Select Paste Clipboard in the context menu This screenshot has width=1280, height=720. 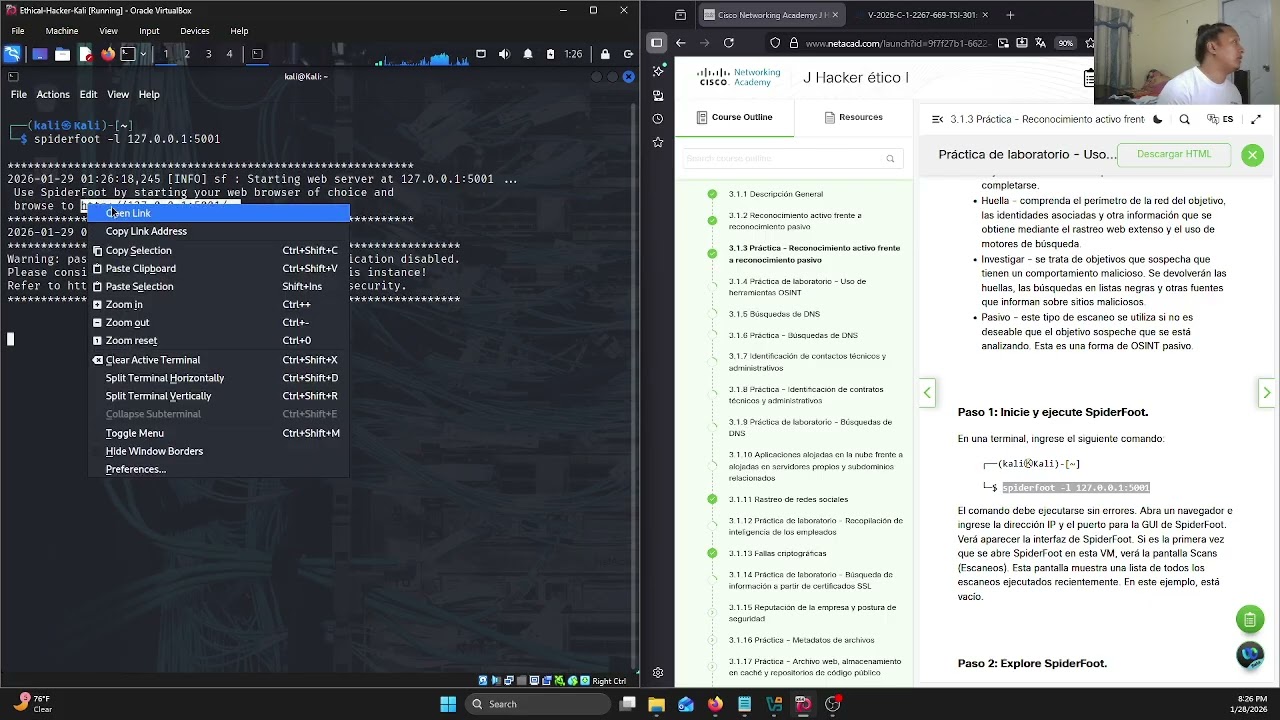point(219,268)
